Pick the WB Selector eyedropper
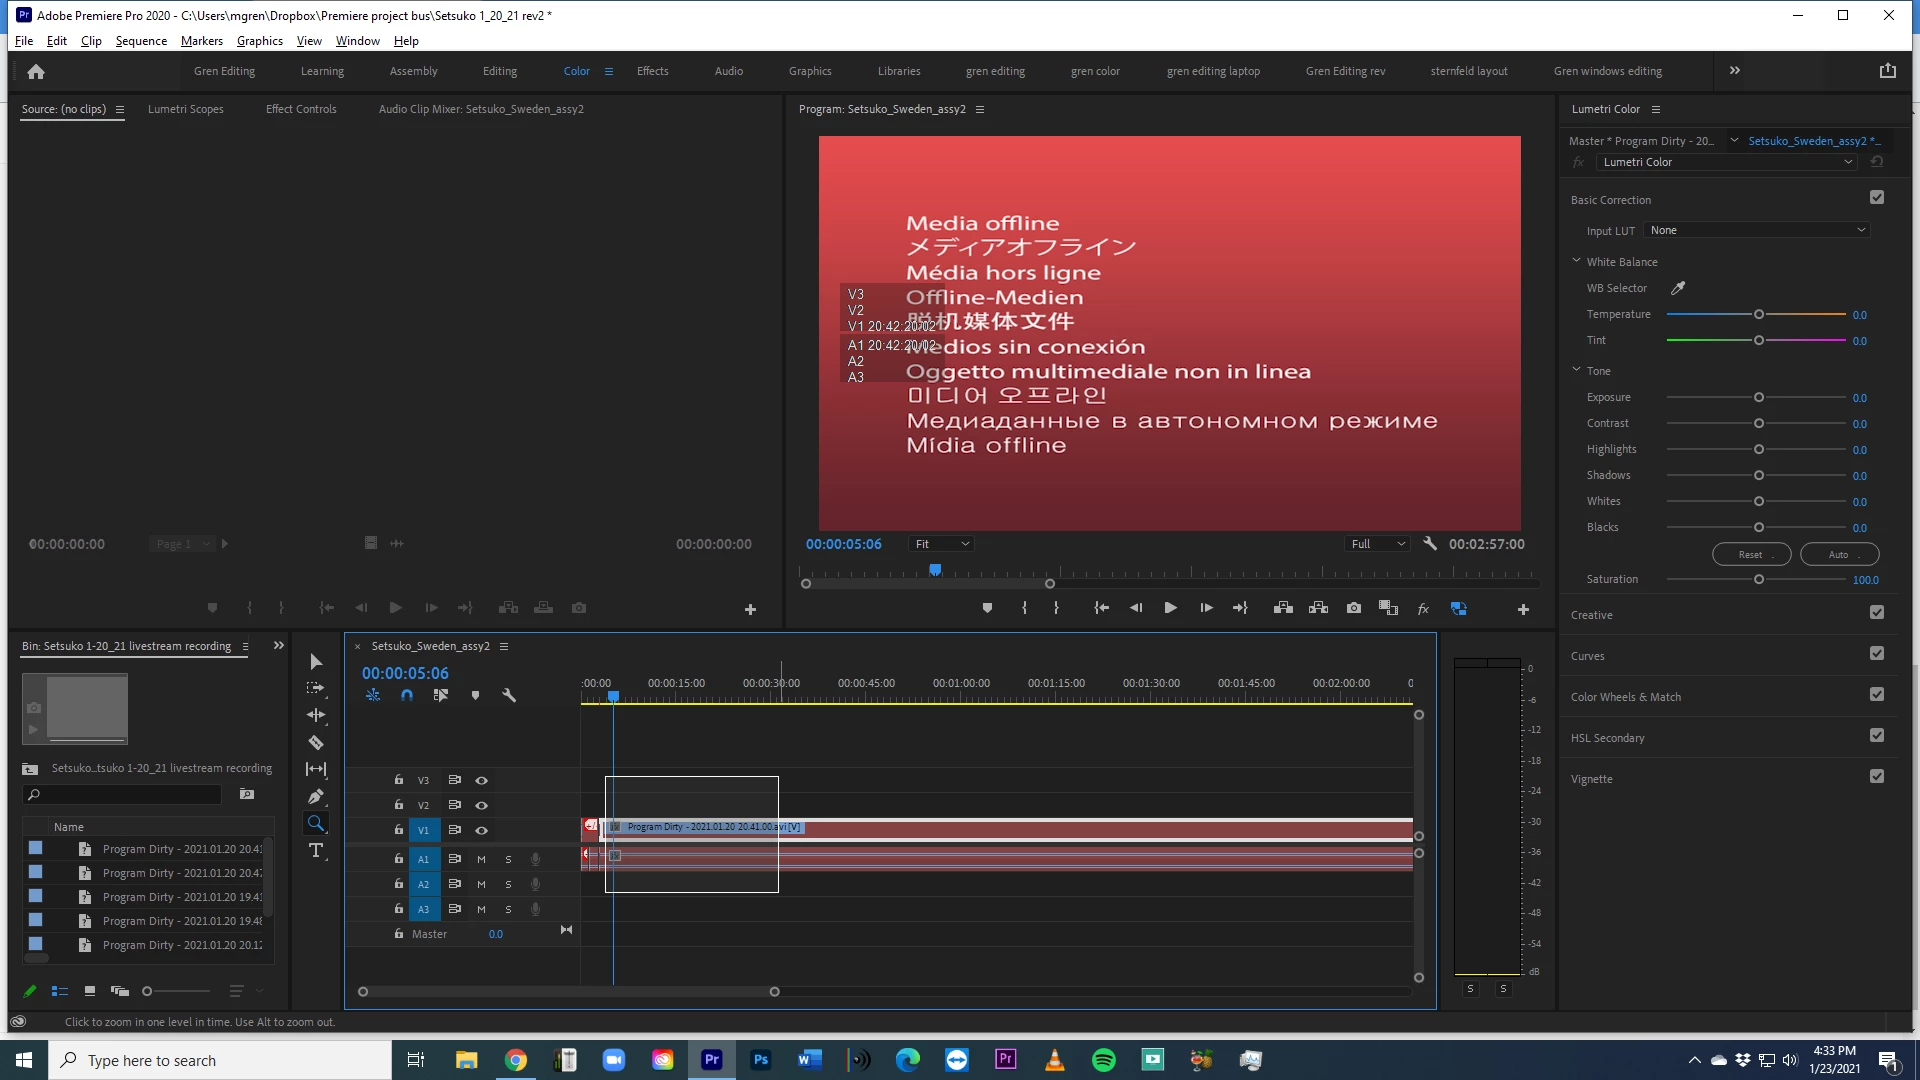 1678,288
